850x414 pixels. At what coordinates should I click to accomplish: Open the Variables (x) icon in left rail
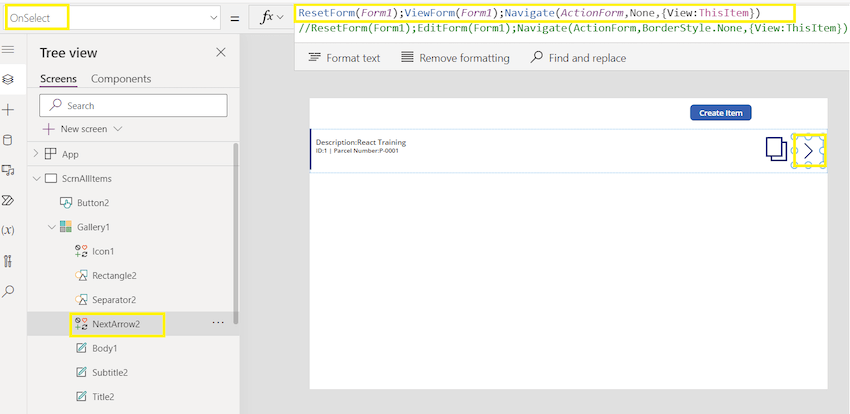click(x=8, y=230)
